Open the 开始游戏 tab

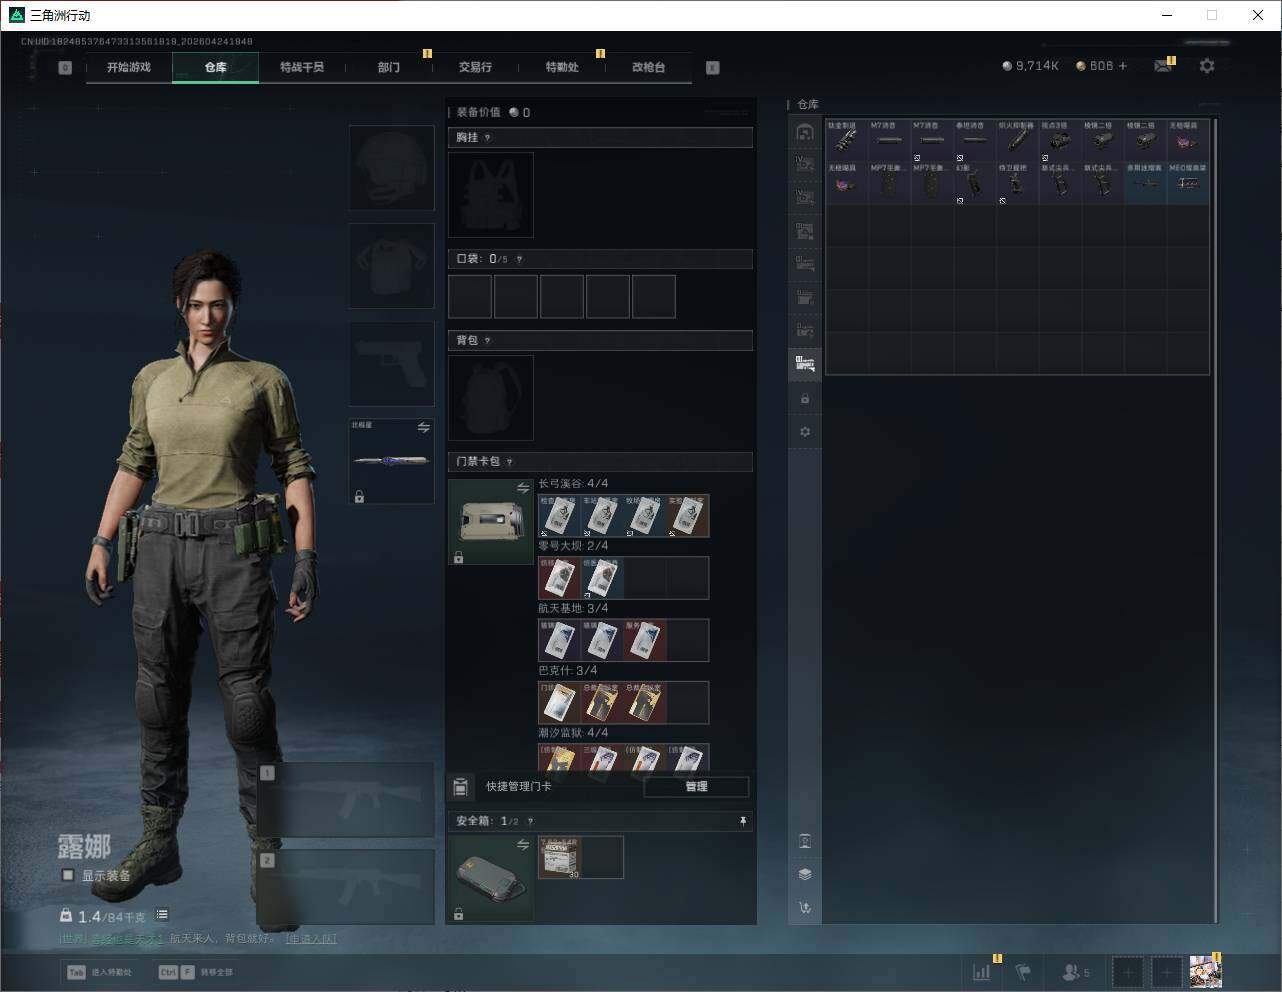point(129,67)
